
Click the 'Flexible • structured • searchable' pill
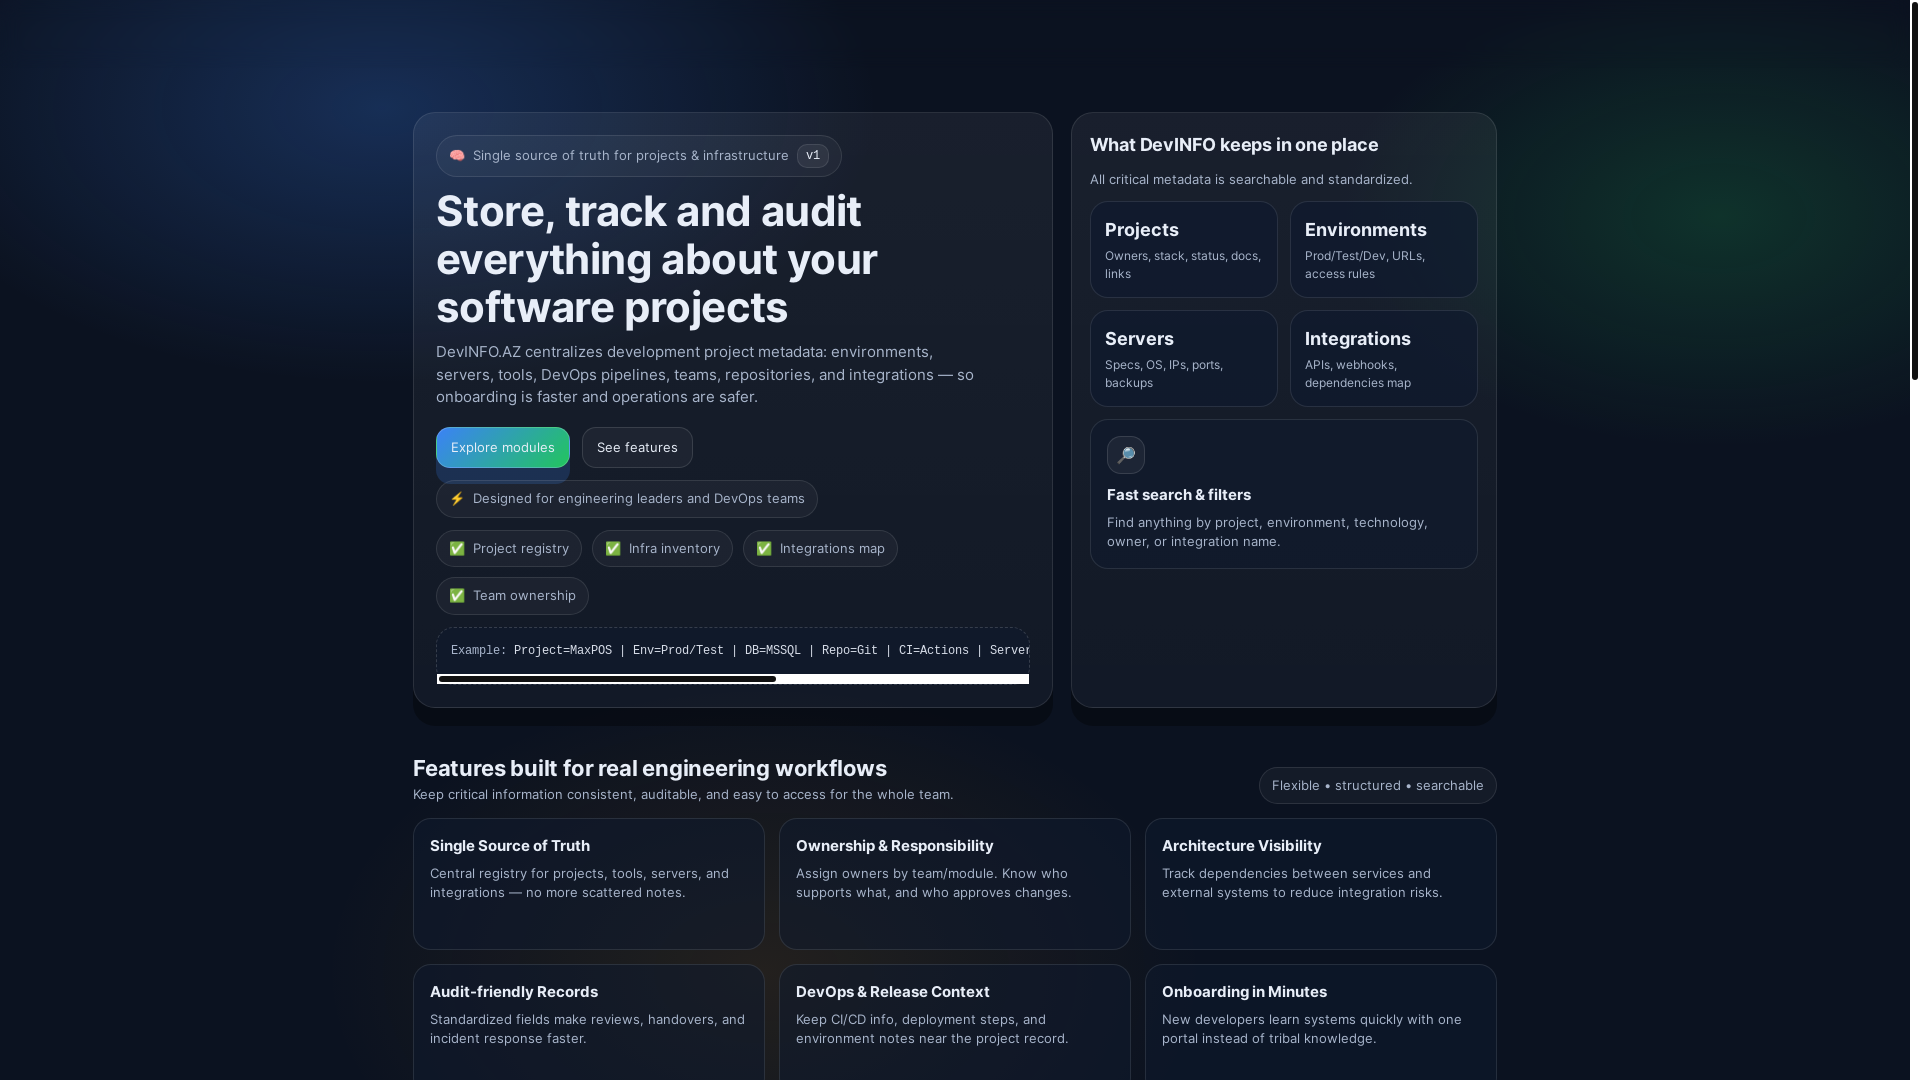pos(1378,786)
